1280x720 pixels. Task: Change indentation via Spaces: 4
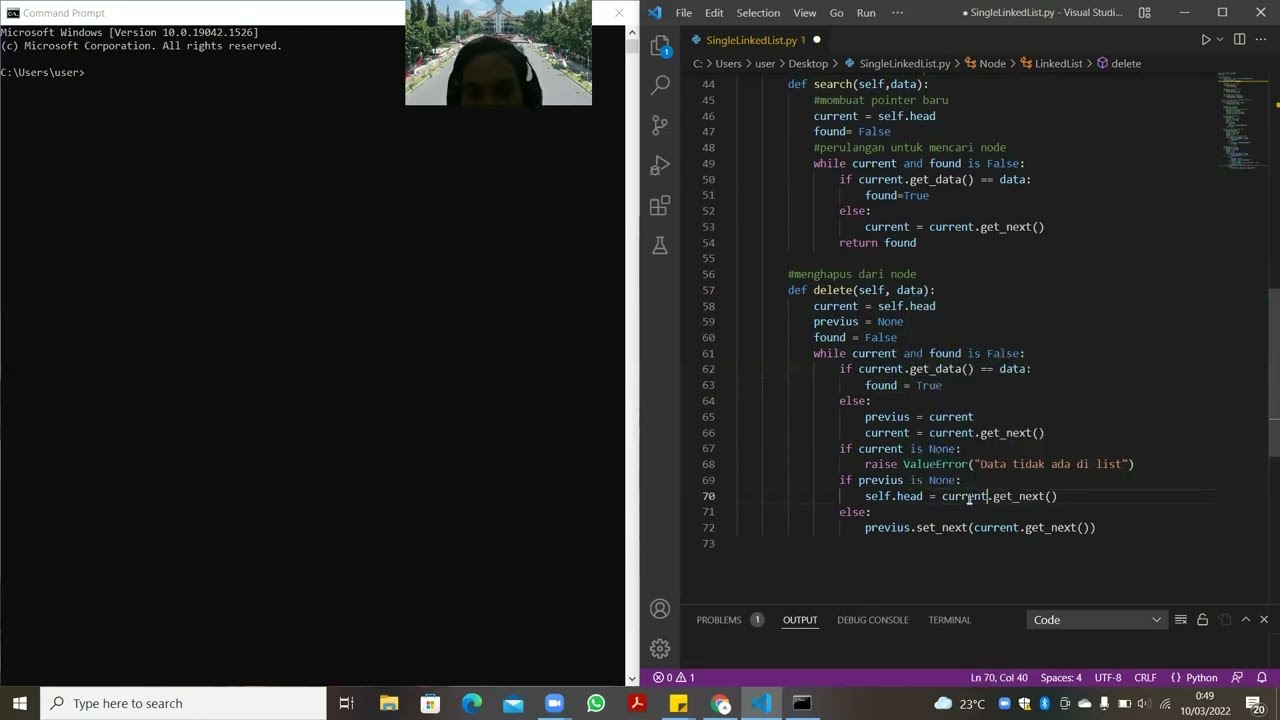tap(1061, 677)
